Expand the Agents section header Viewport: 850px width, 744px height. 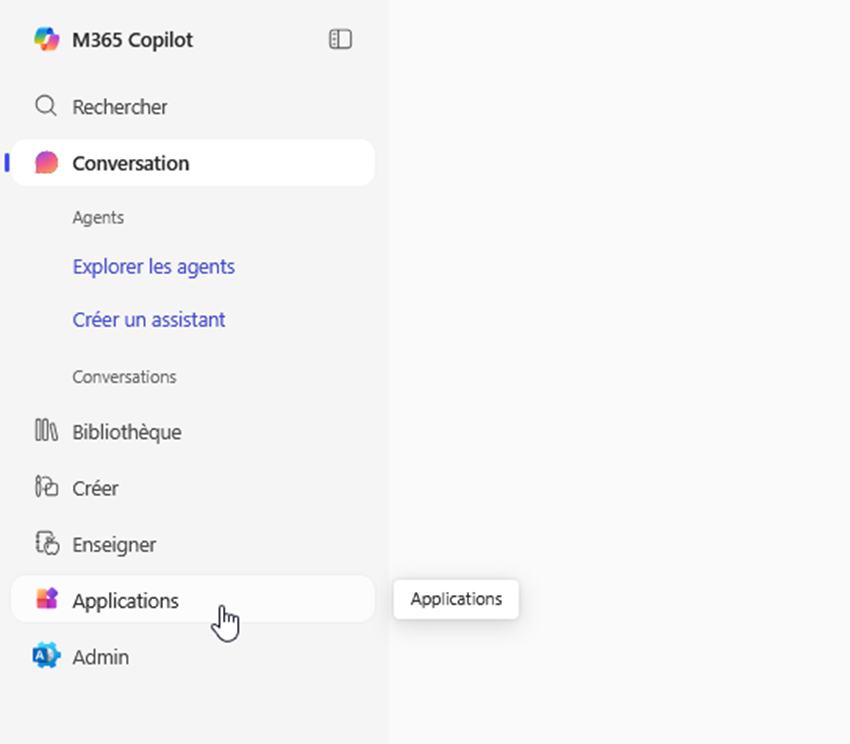coord(98,217)
